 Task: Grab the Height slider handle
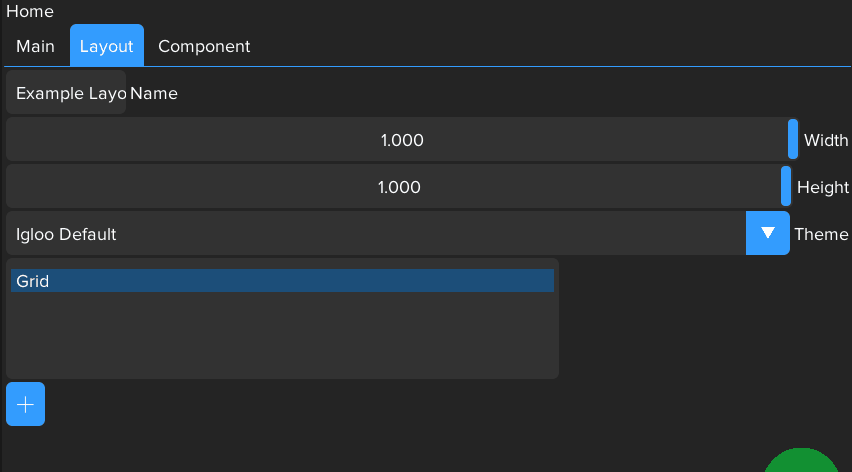click(x=786, y=187)
